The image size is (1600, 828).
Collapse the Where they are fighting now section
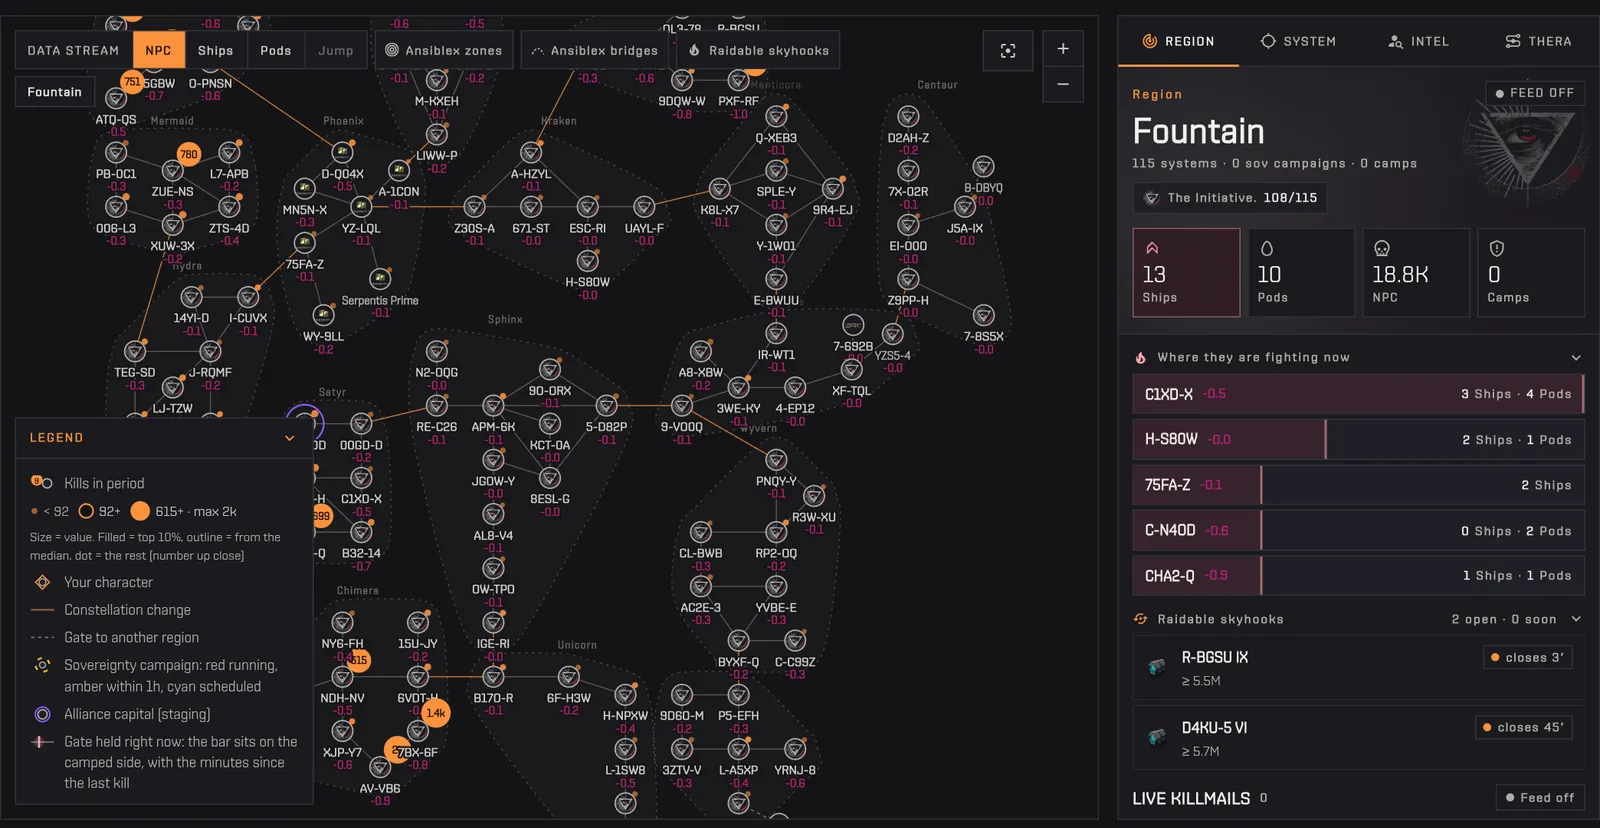pyautogui.click(x=1576, y=358)
